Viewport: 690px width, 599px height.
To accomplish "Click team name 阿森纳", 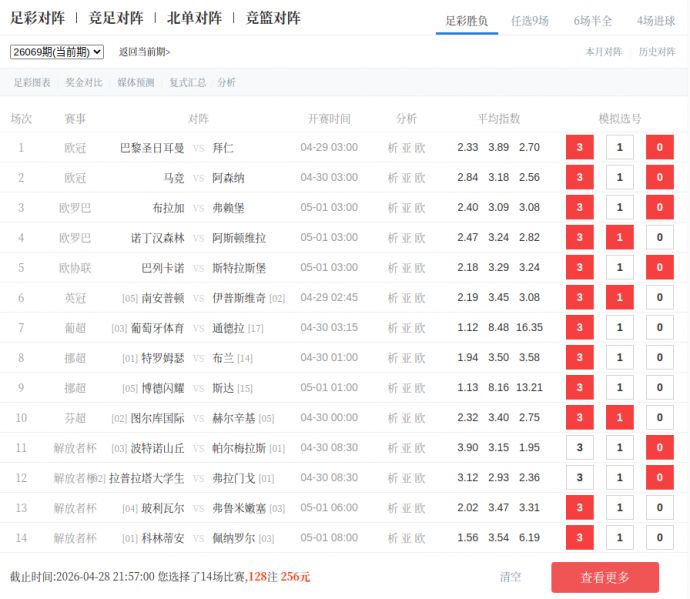I will (228, 178).
